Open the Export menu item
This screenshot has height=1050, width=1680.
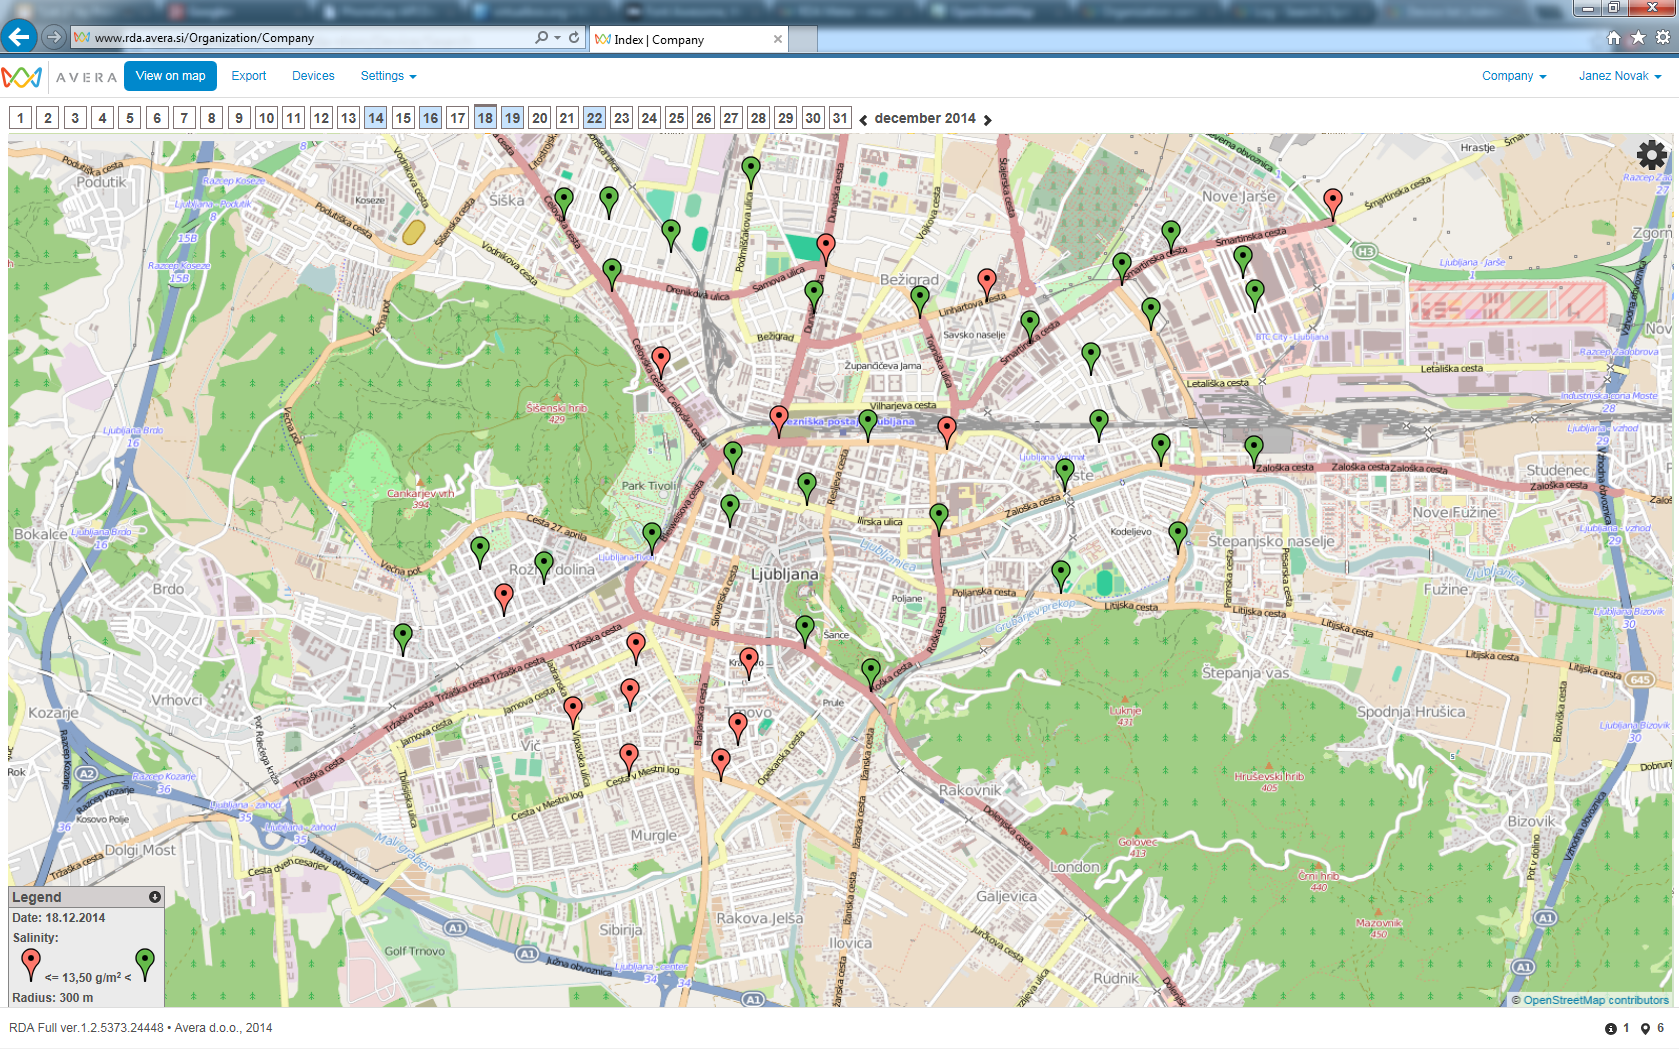pos(248,76)
